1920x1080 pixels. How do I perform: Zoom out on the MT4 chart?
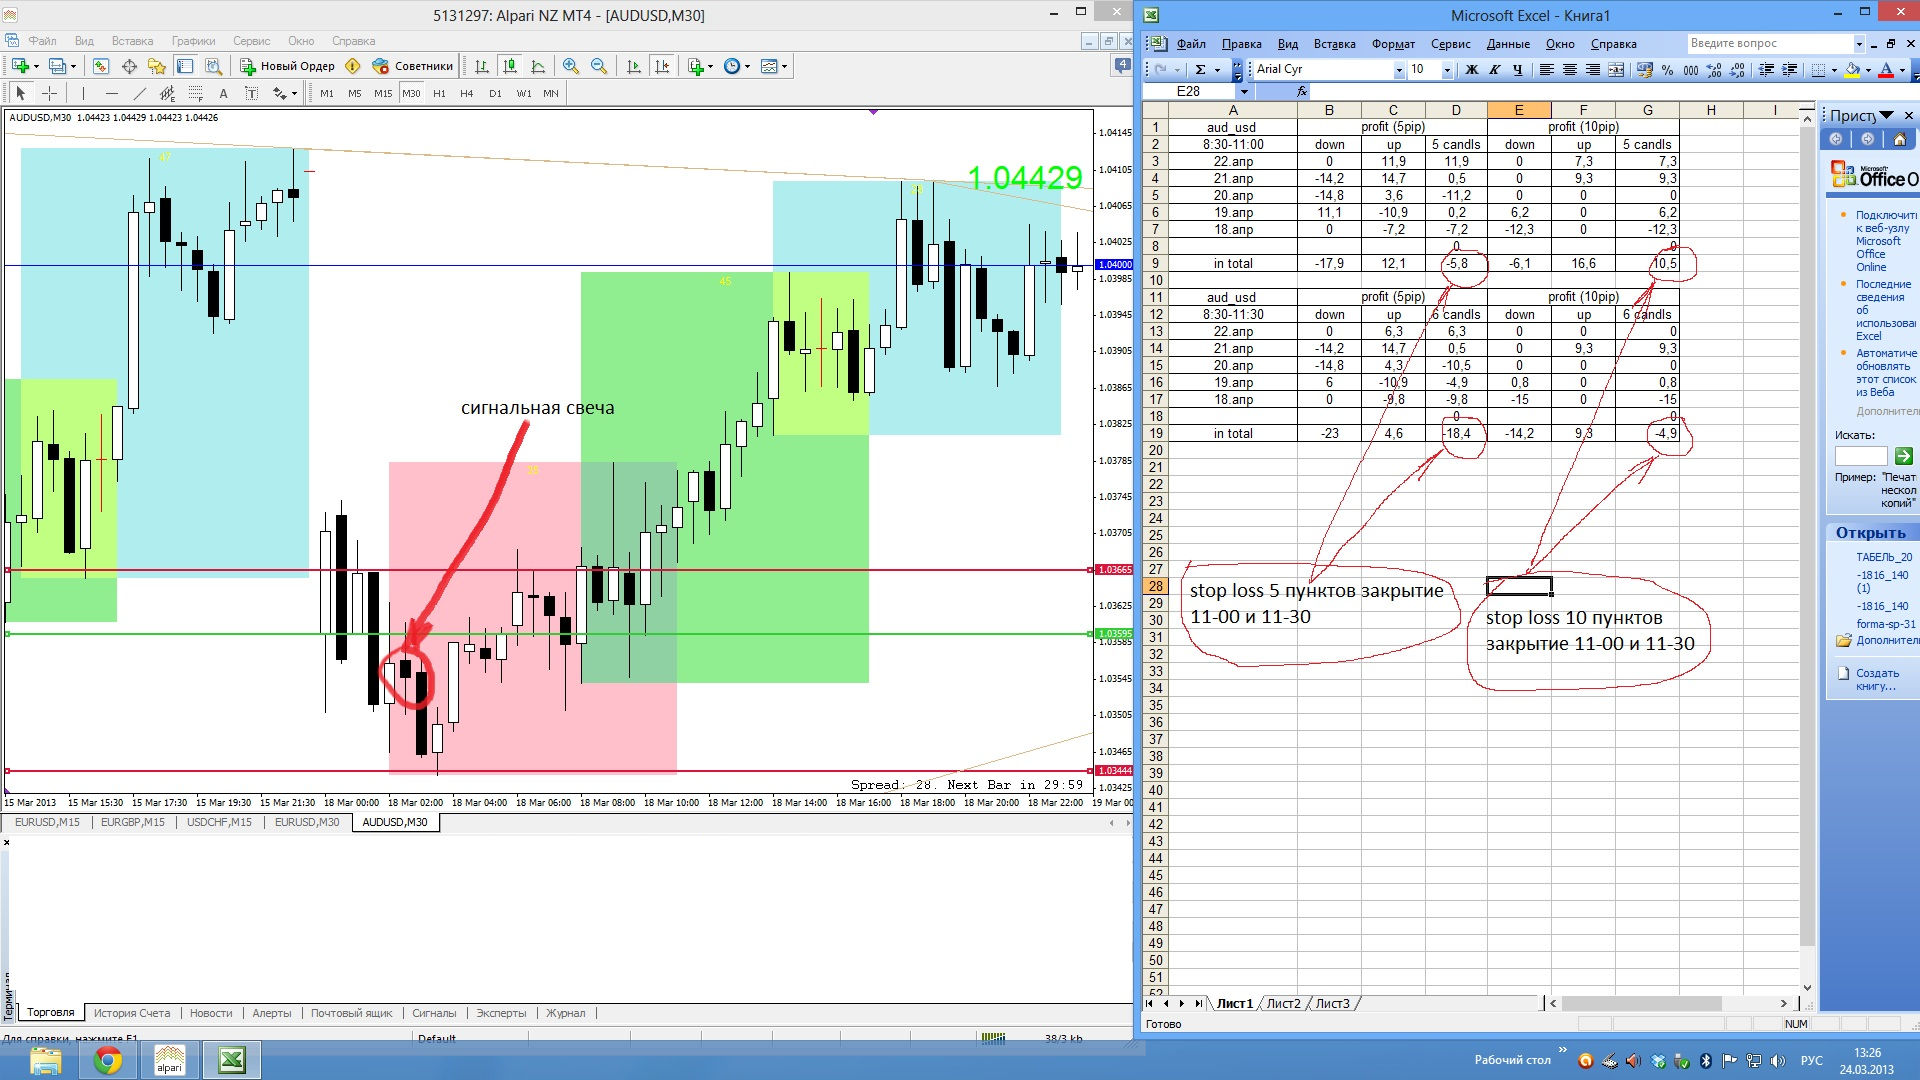599,66
